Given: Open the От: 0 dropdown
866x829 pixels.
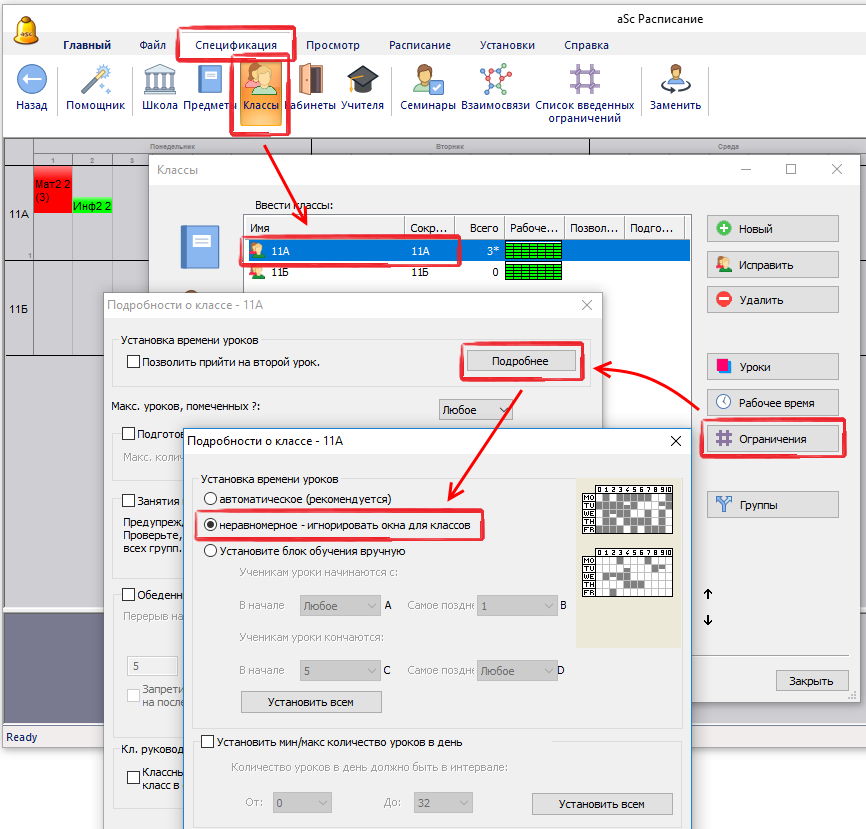Looking at the screenshot, I should 302,803.
